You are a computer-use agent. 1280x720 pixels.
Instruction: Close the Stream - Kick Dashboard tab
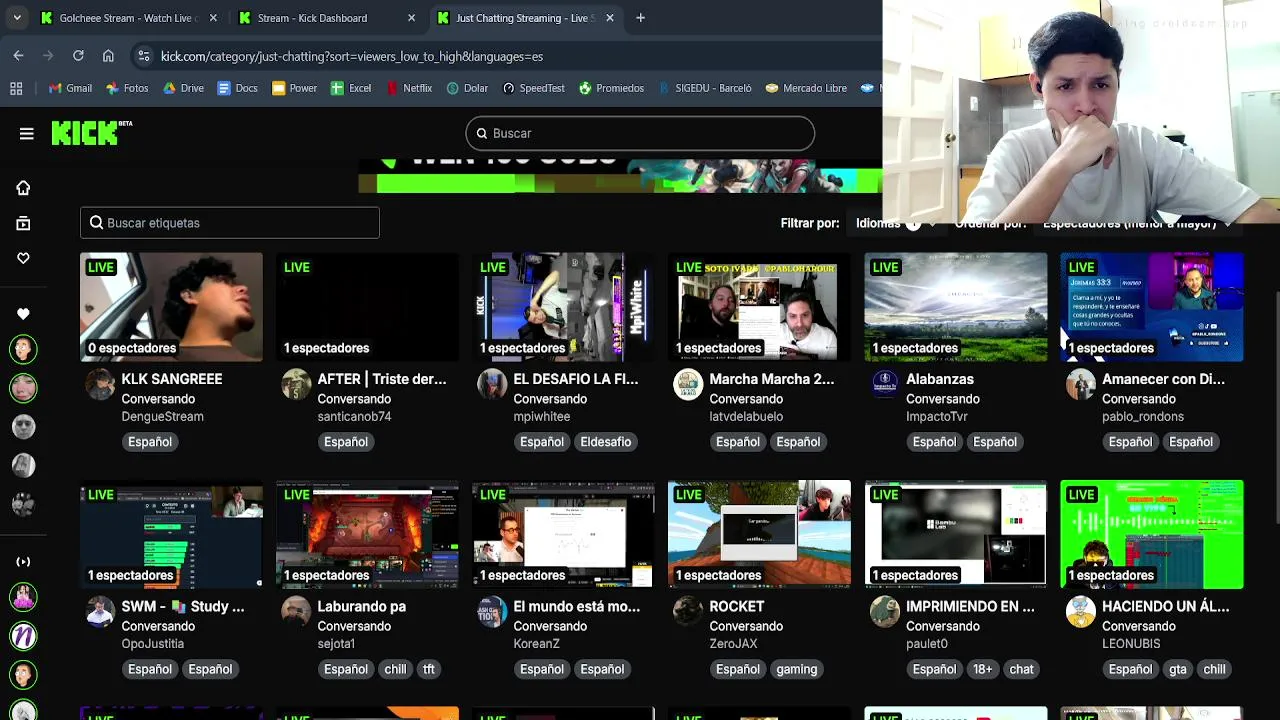click(x=411, y=18)
